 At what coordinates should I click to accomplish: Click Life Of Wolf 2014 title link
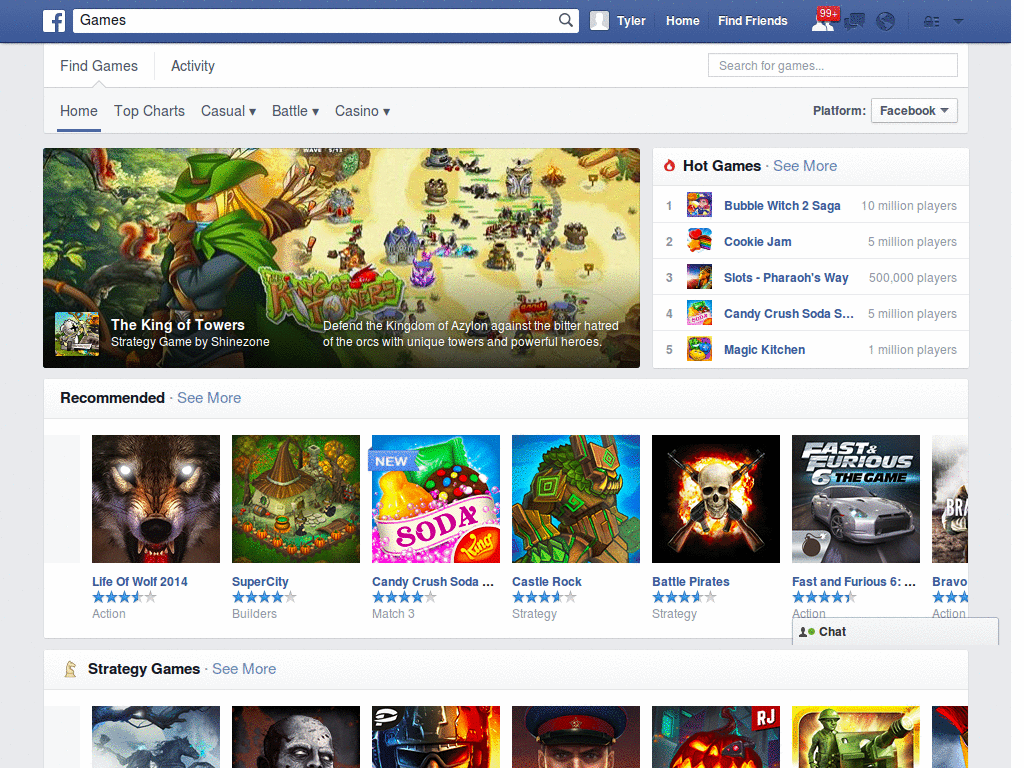point(140,581)
